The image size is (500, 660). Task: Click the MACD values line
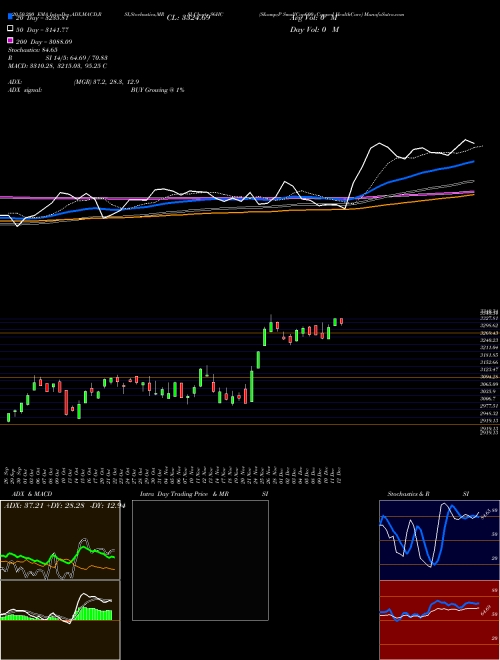tap(57, 66)
